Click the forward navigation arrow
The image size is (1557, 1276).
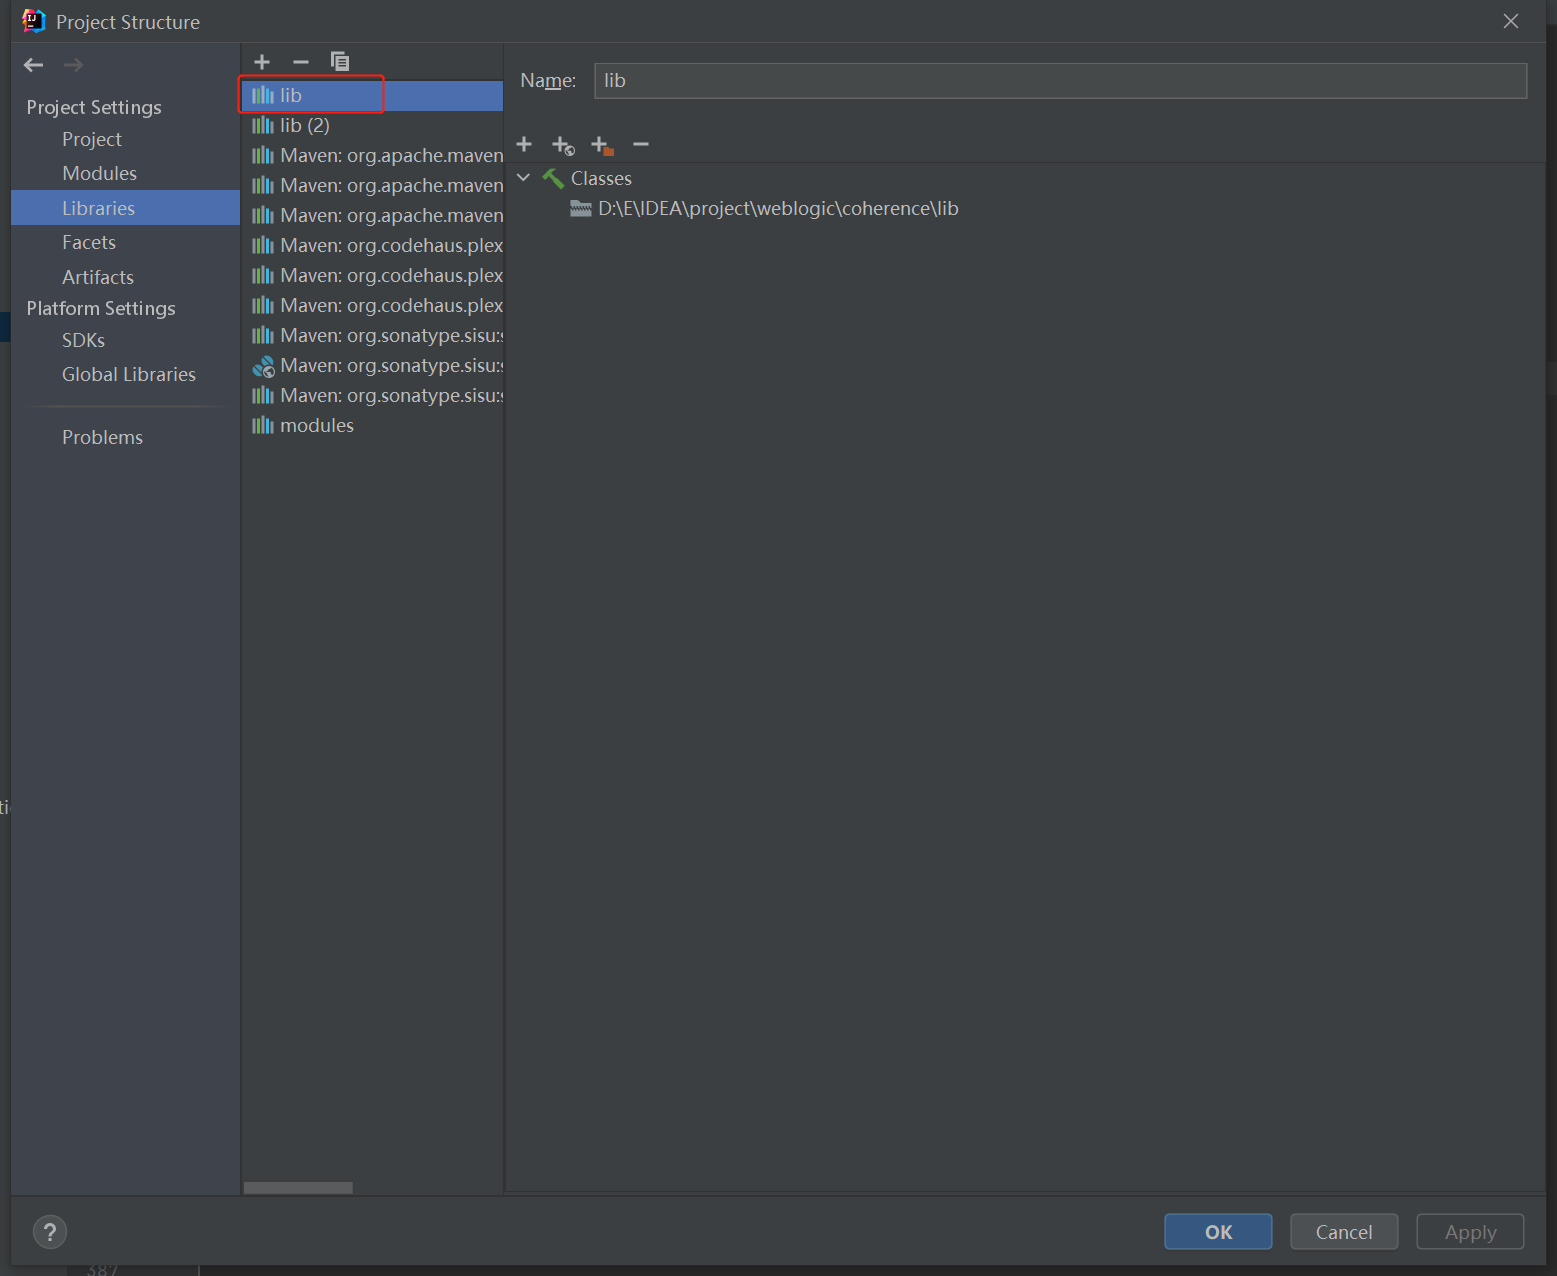[73, 65]
